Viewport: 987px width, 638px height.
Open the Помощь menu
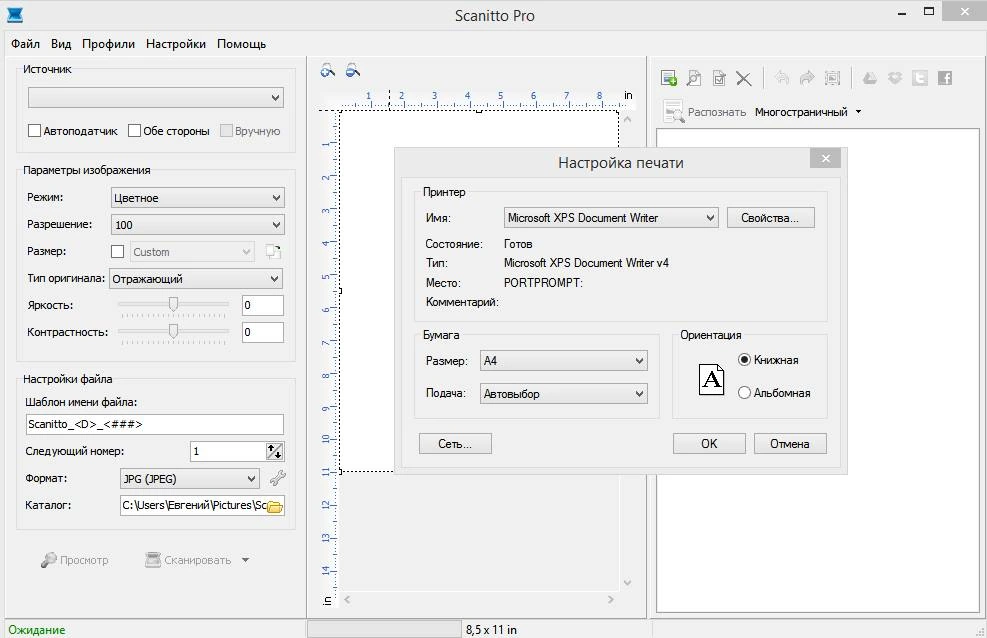tap(242, 44)
